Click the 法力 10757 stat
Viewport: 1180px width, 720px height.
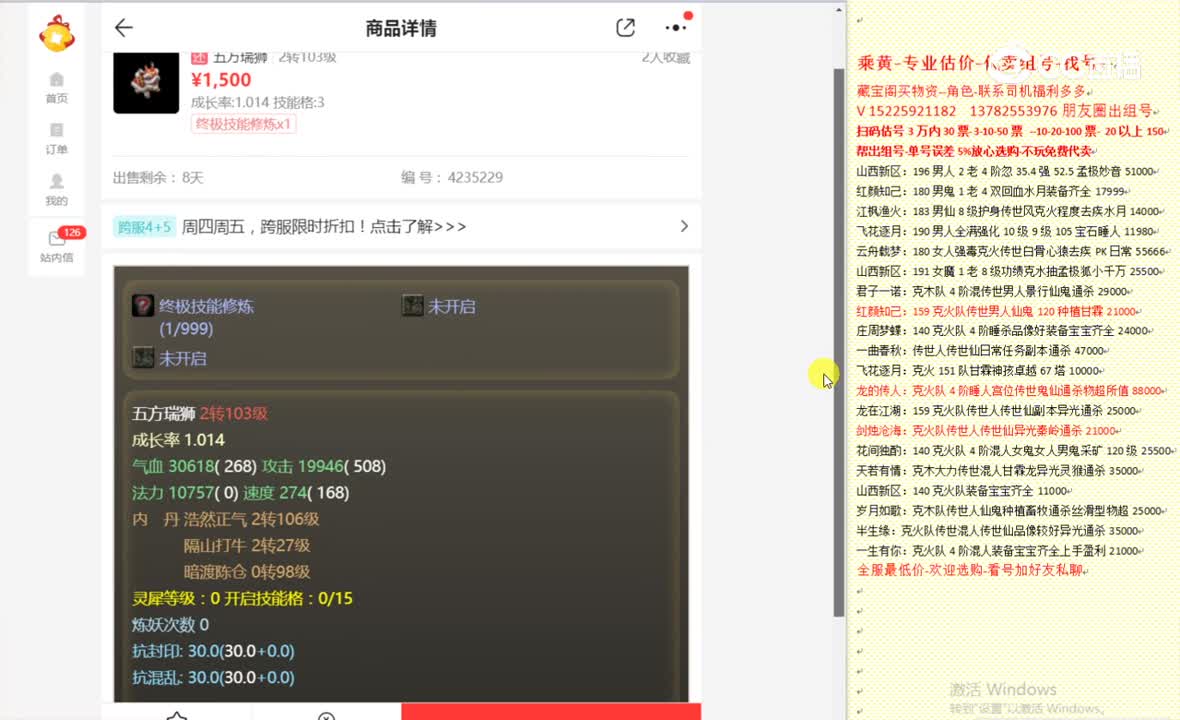[185, 493]
